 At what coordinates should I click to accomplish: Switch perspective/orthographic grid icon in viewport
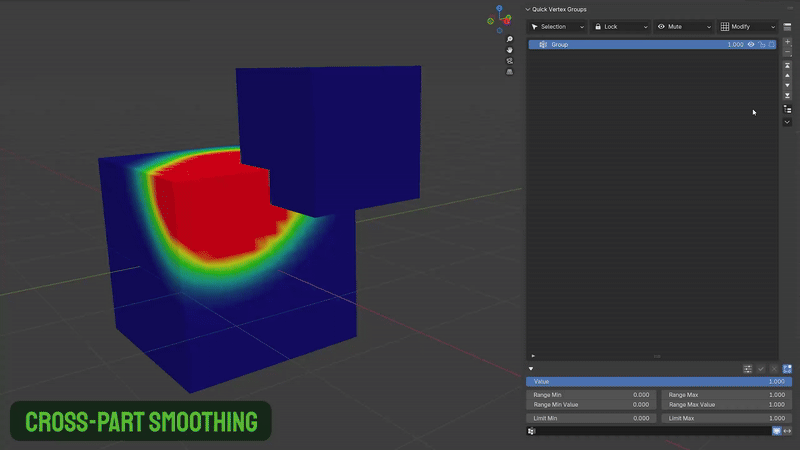509,72
